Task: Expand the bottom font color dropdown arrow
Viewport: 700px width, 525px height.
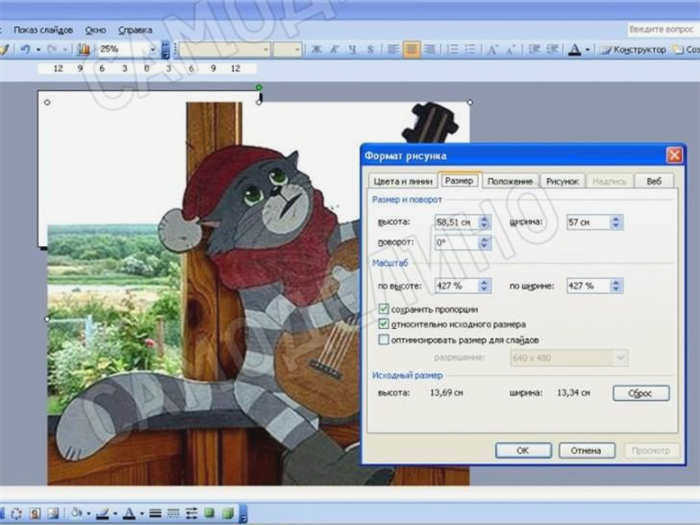Action: coord(142,514)
